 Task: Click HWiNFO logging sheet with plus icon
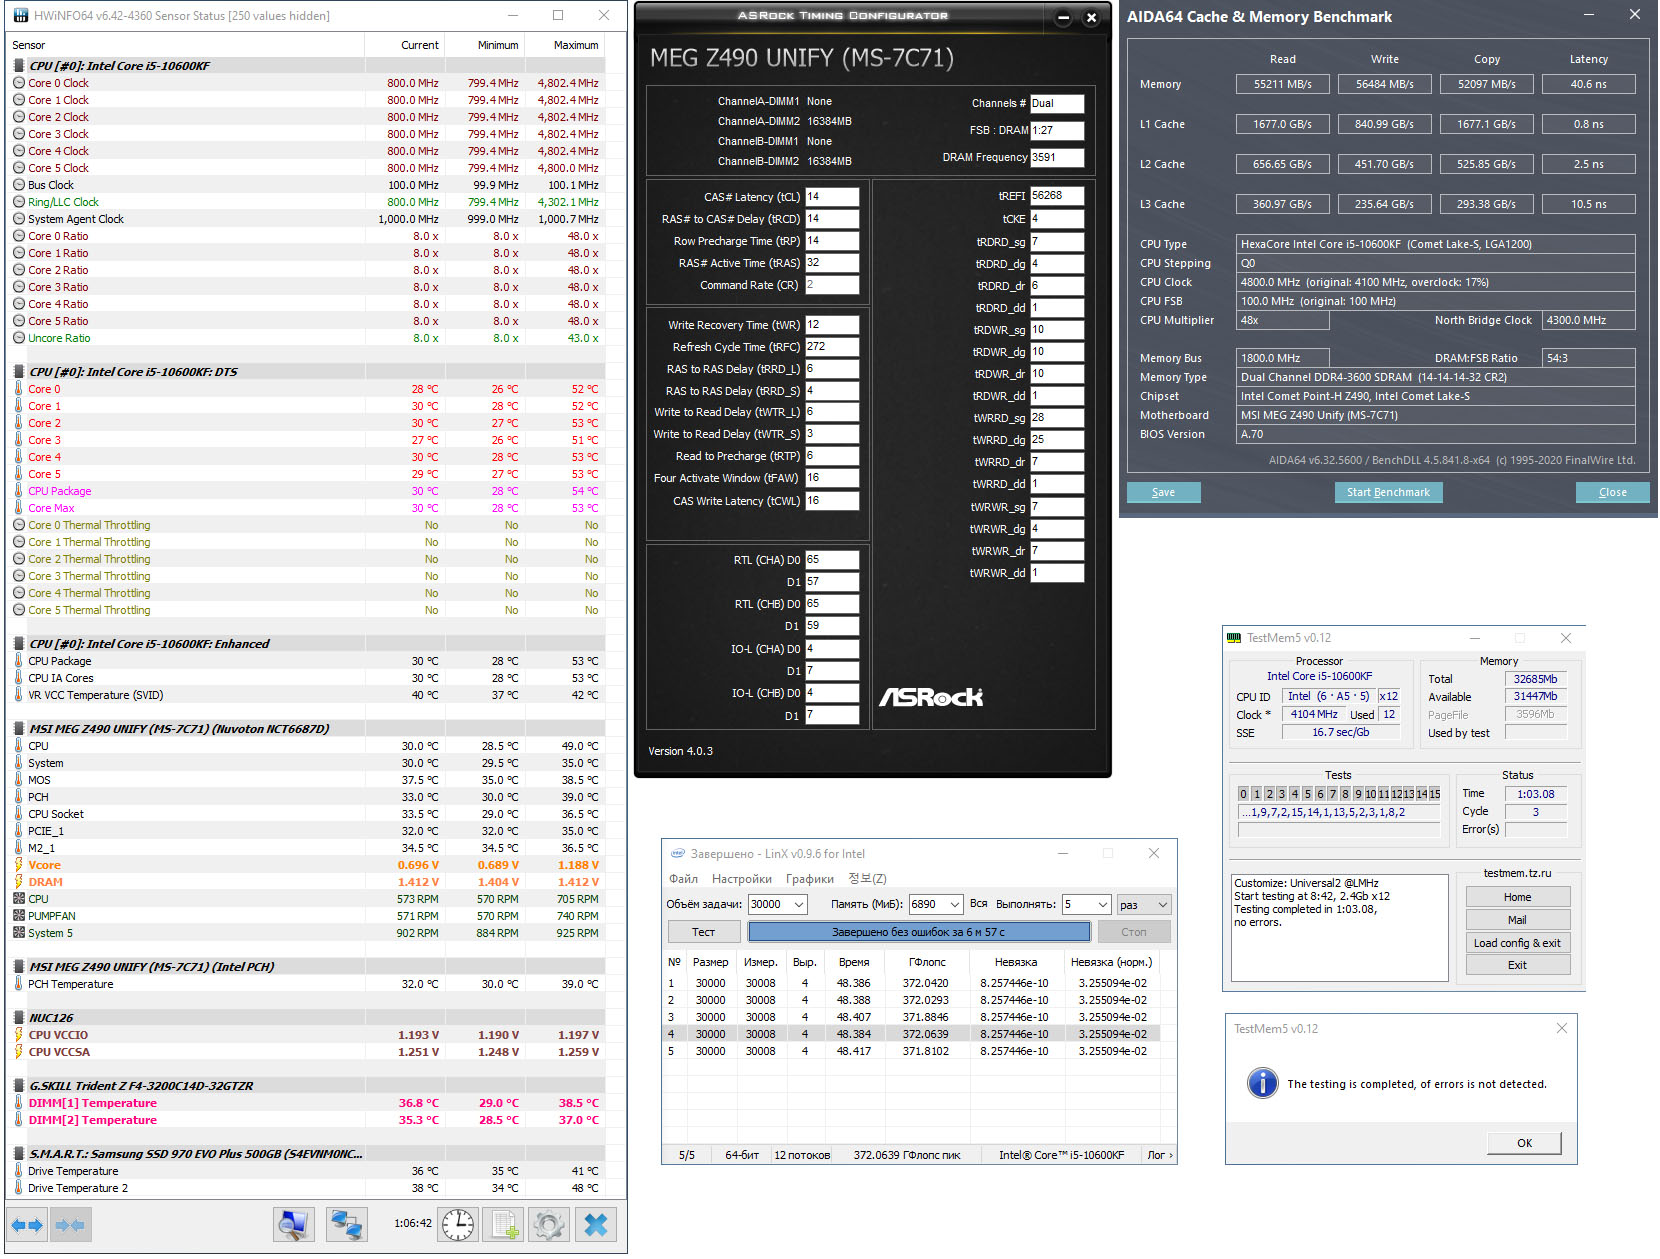click(x=505, y=1225)
